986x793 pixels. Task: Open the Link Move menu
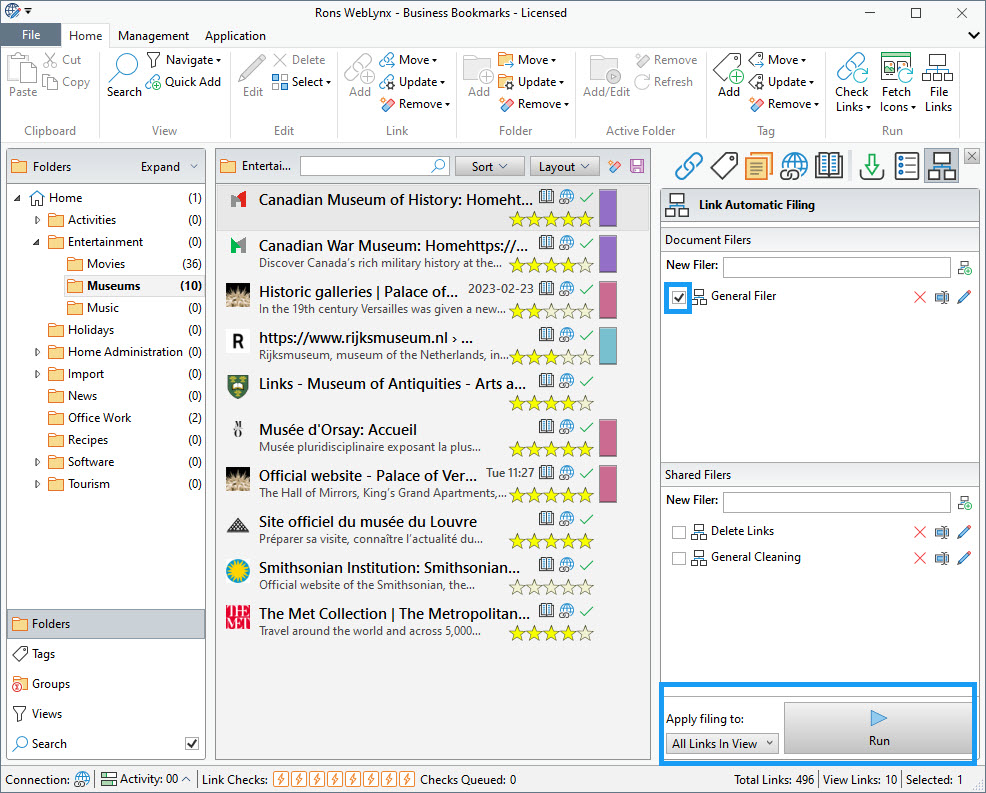click(x=408, y=60)
